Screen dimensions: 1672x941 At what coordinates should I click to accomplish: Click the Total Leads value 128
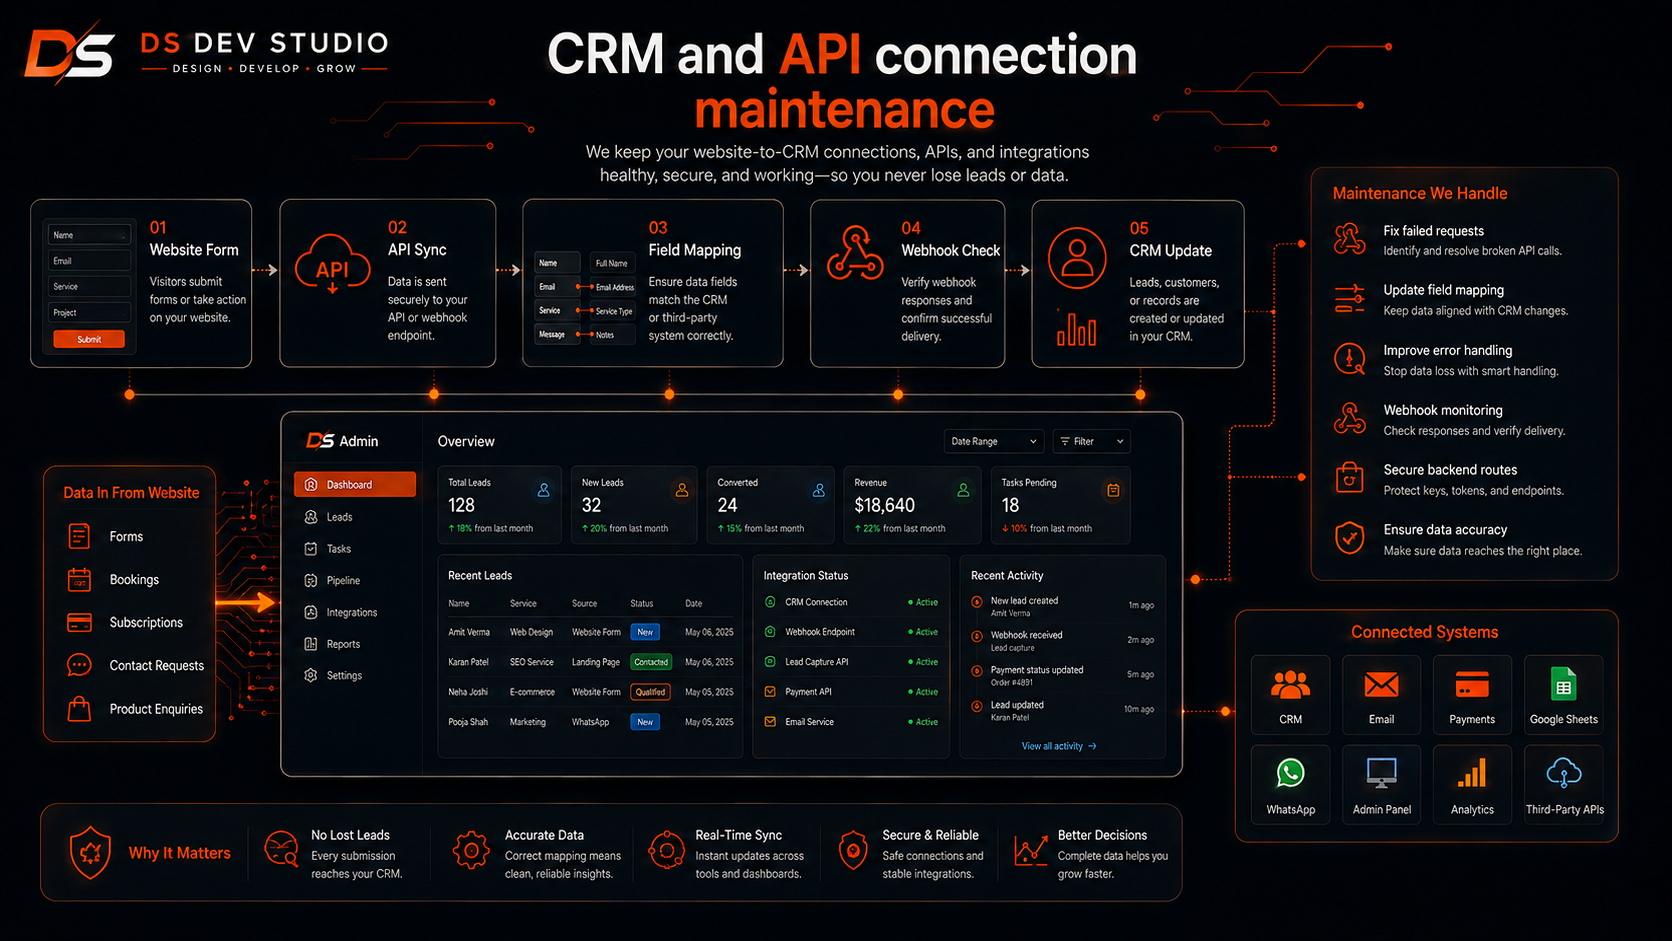click(x=461, y=505)
